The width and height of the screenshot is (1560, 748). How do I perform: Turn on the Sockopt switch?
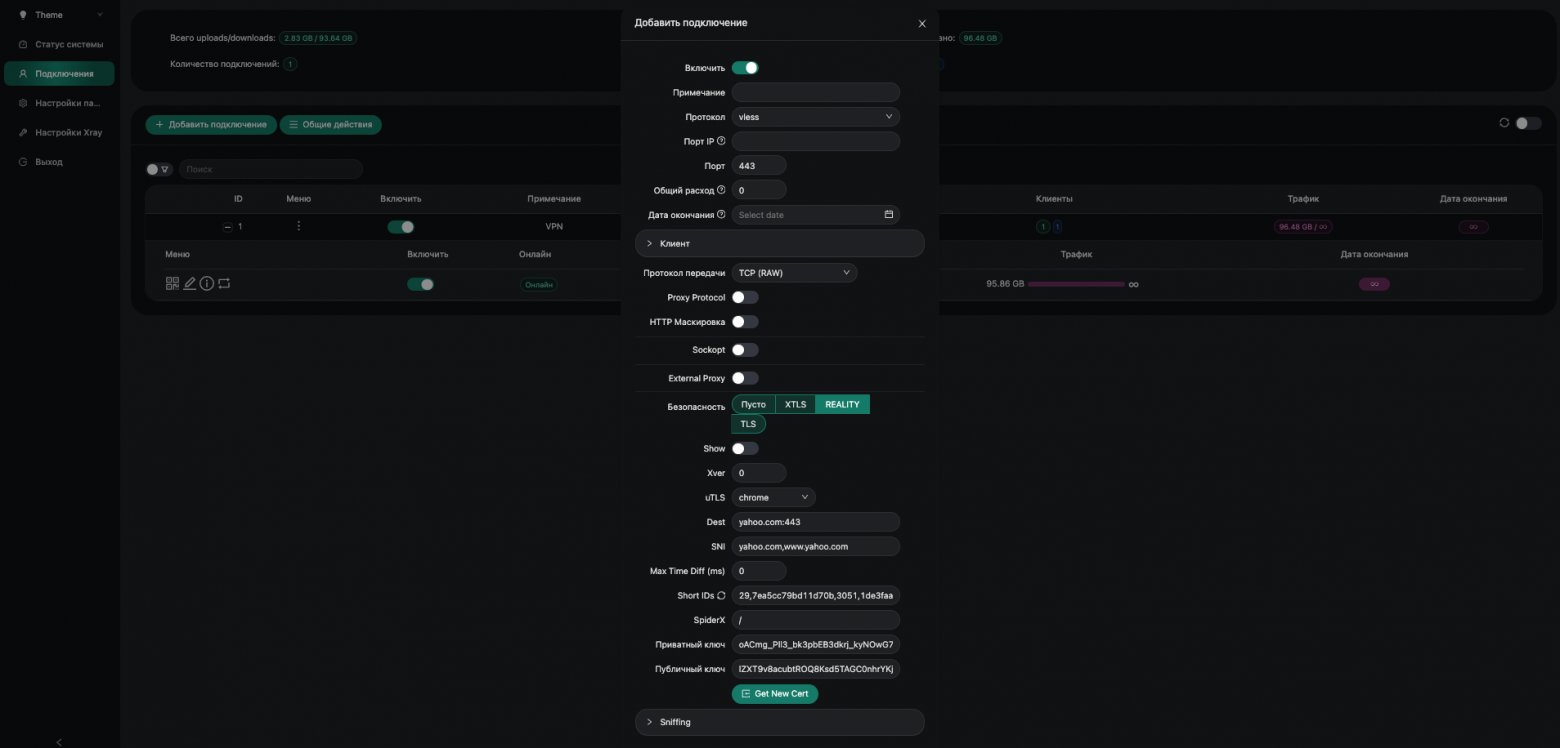(745, 350)
